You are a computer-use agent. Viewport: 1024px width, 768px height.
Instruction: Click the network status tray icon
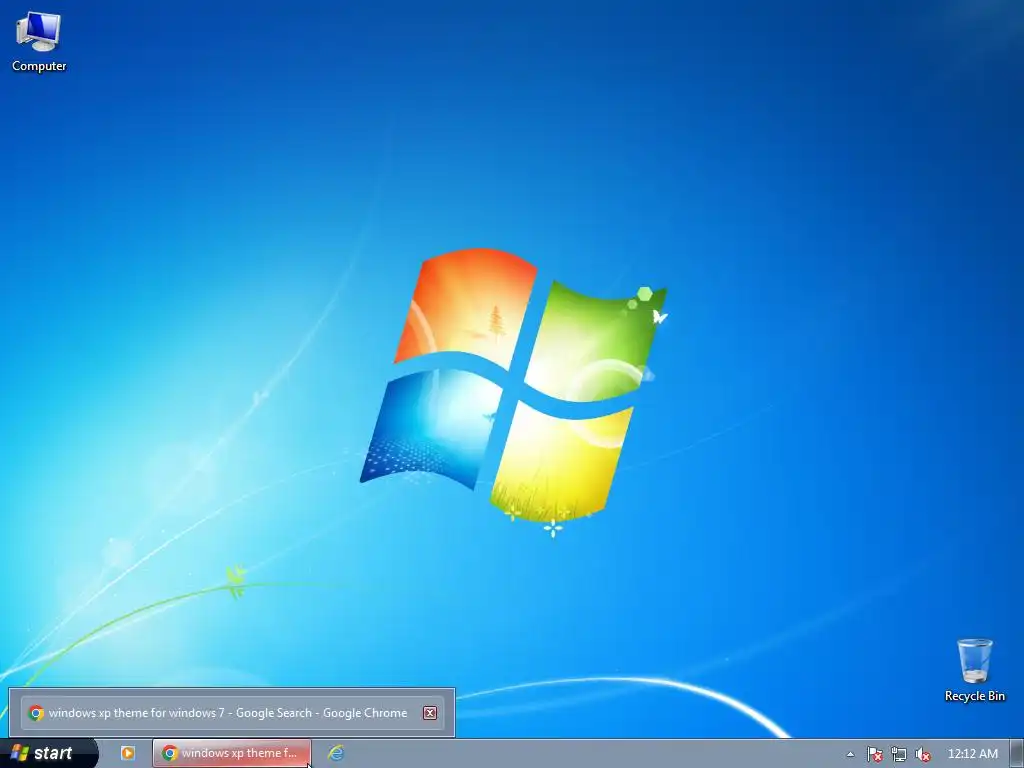click(899, 754)
